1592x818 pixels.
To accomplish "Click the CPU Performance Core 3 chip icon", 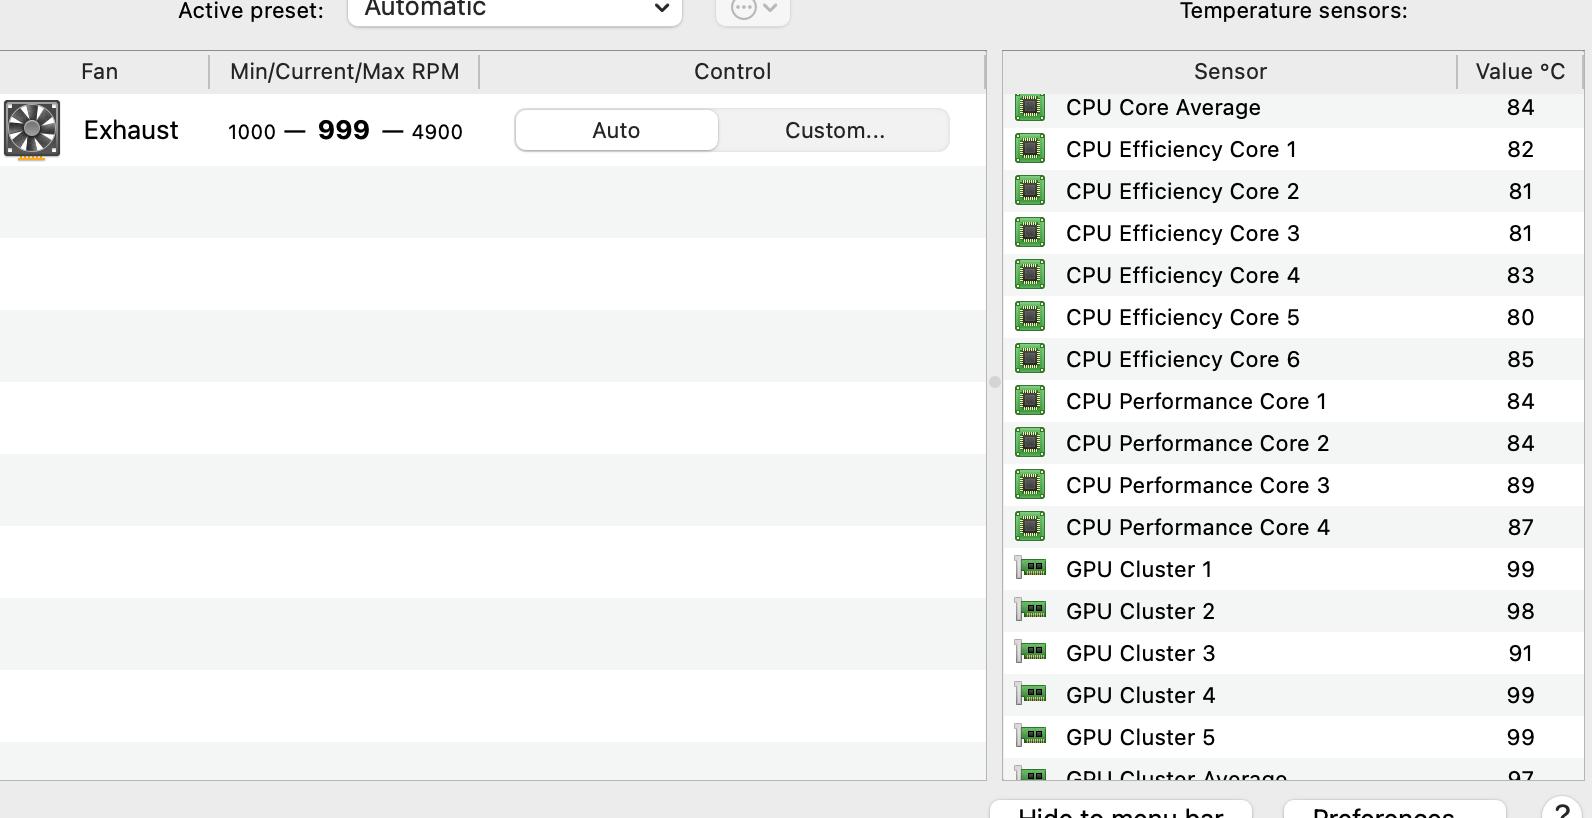I will (1030, 485).
